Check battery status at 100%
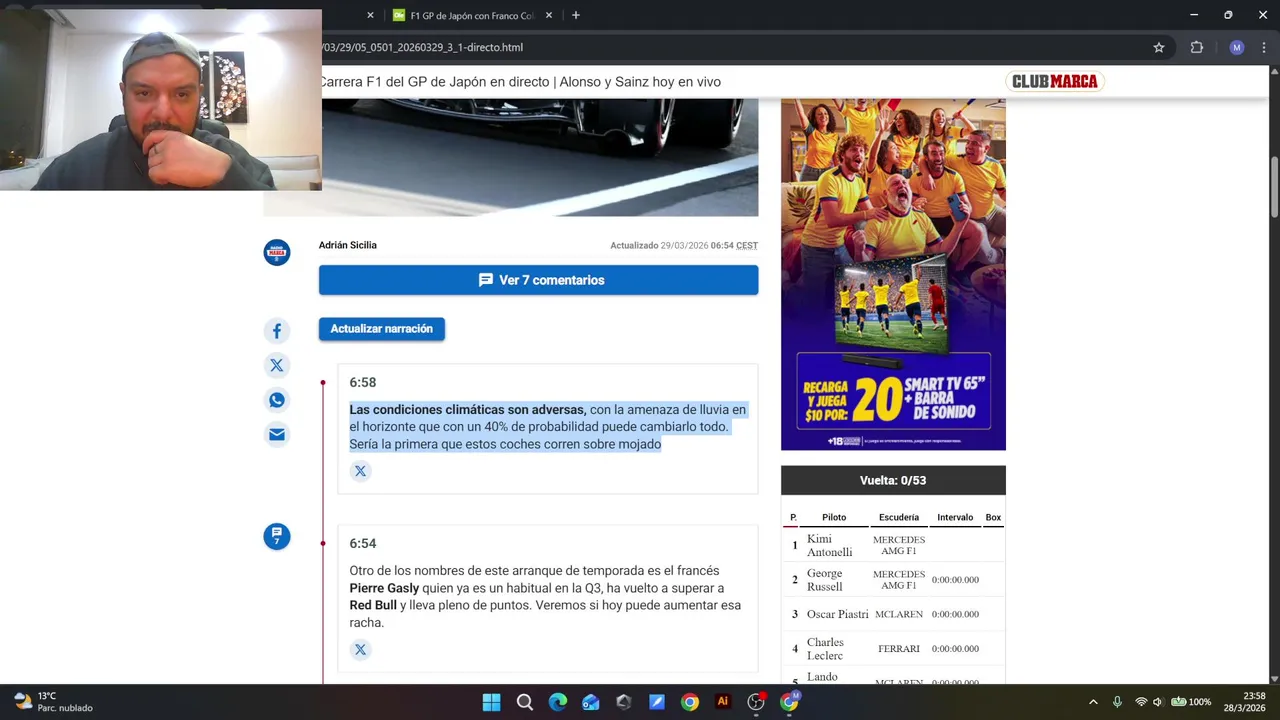Viewport: 1280px width, 720px height. pos(1191,702)
